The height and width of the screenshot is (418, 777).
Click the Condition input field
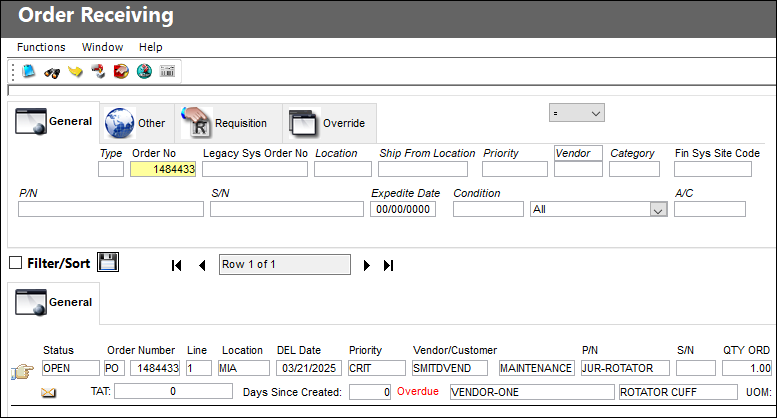pyautogui.click(x=488, y=209)
